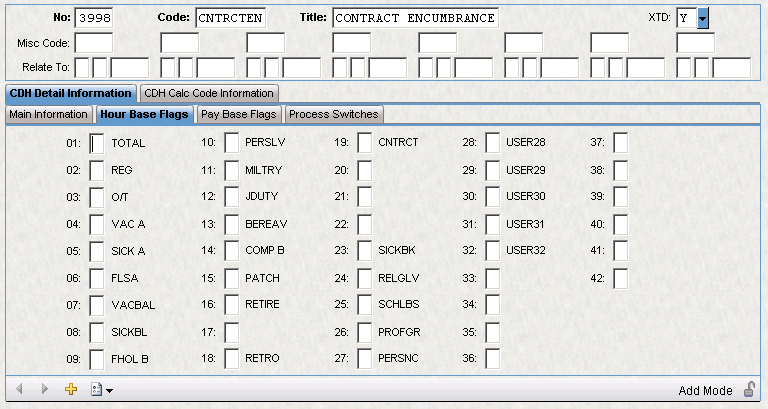Click the next record arrow icon

[44, 390]
